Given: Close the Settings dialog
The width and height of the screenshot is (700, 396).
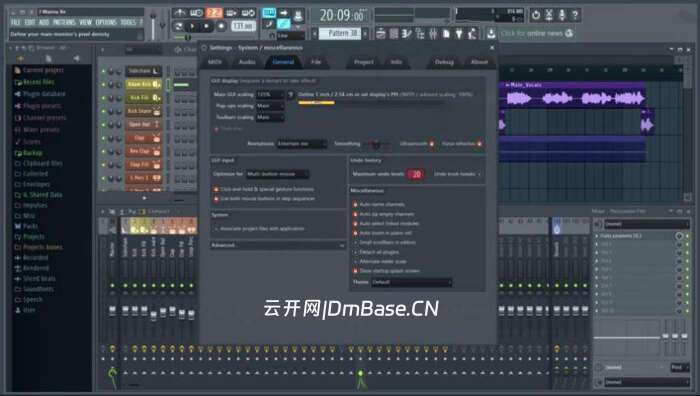Looking at the screenshot, I should (x=492, y=47).
